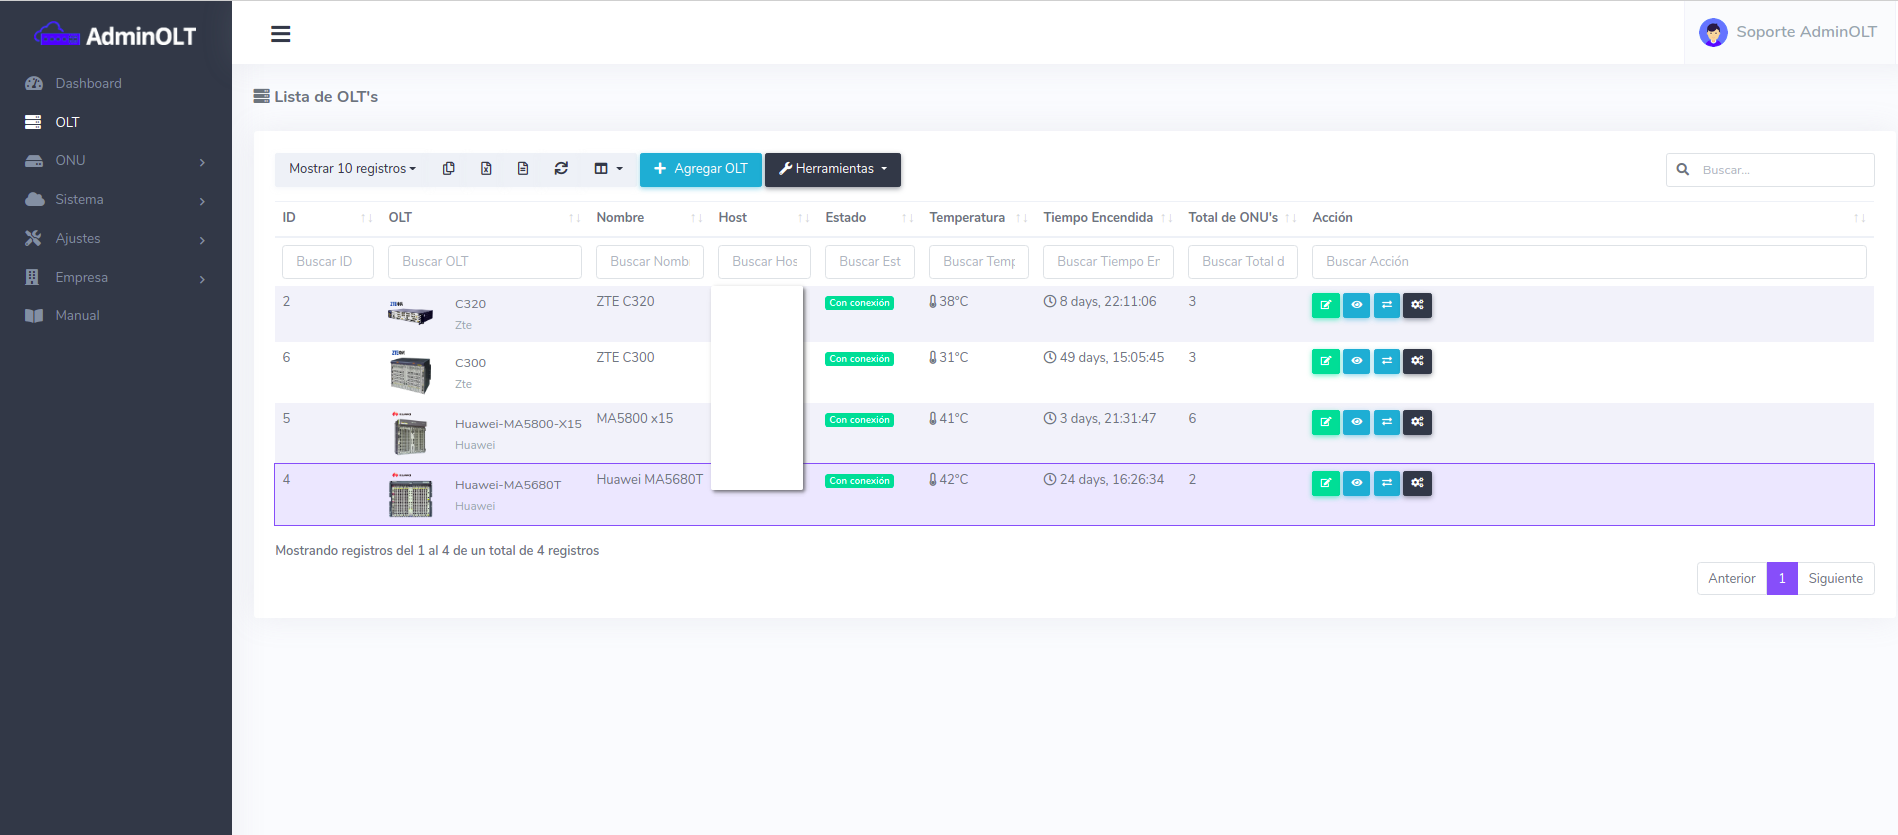Click the eye icon for Huawei-MA5800-X15
Image resolution: width=1898 pixels, height=835 pixels.
coord(1356,422)
